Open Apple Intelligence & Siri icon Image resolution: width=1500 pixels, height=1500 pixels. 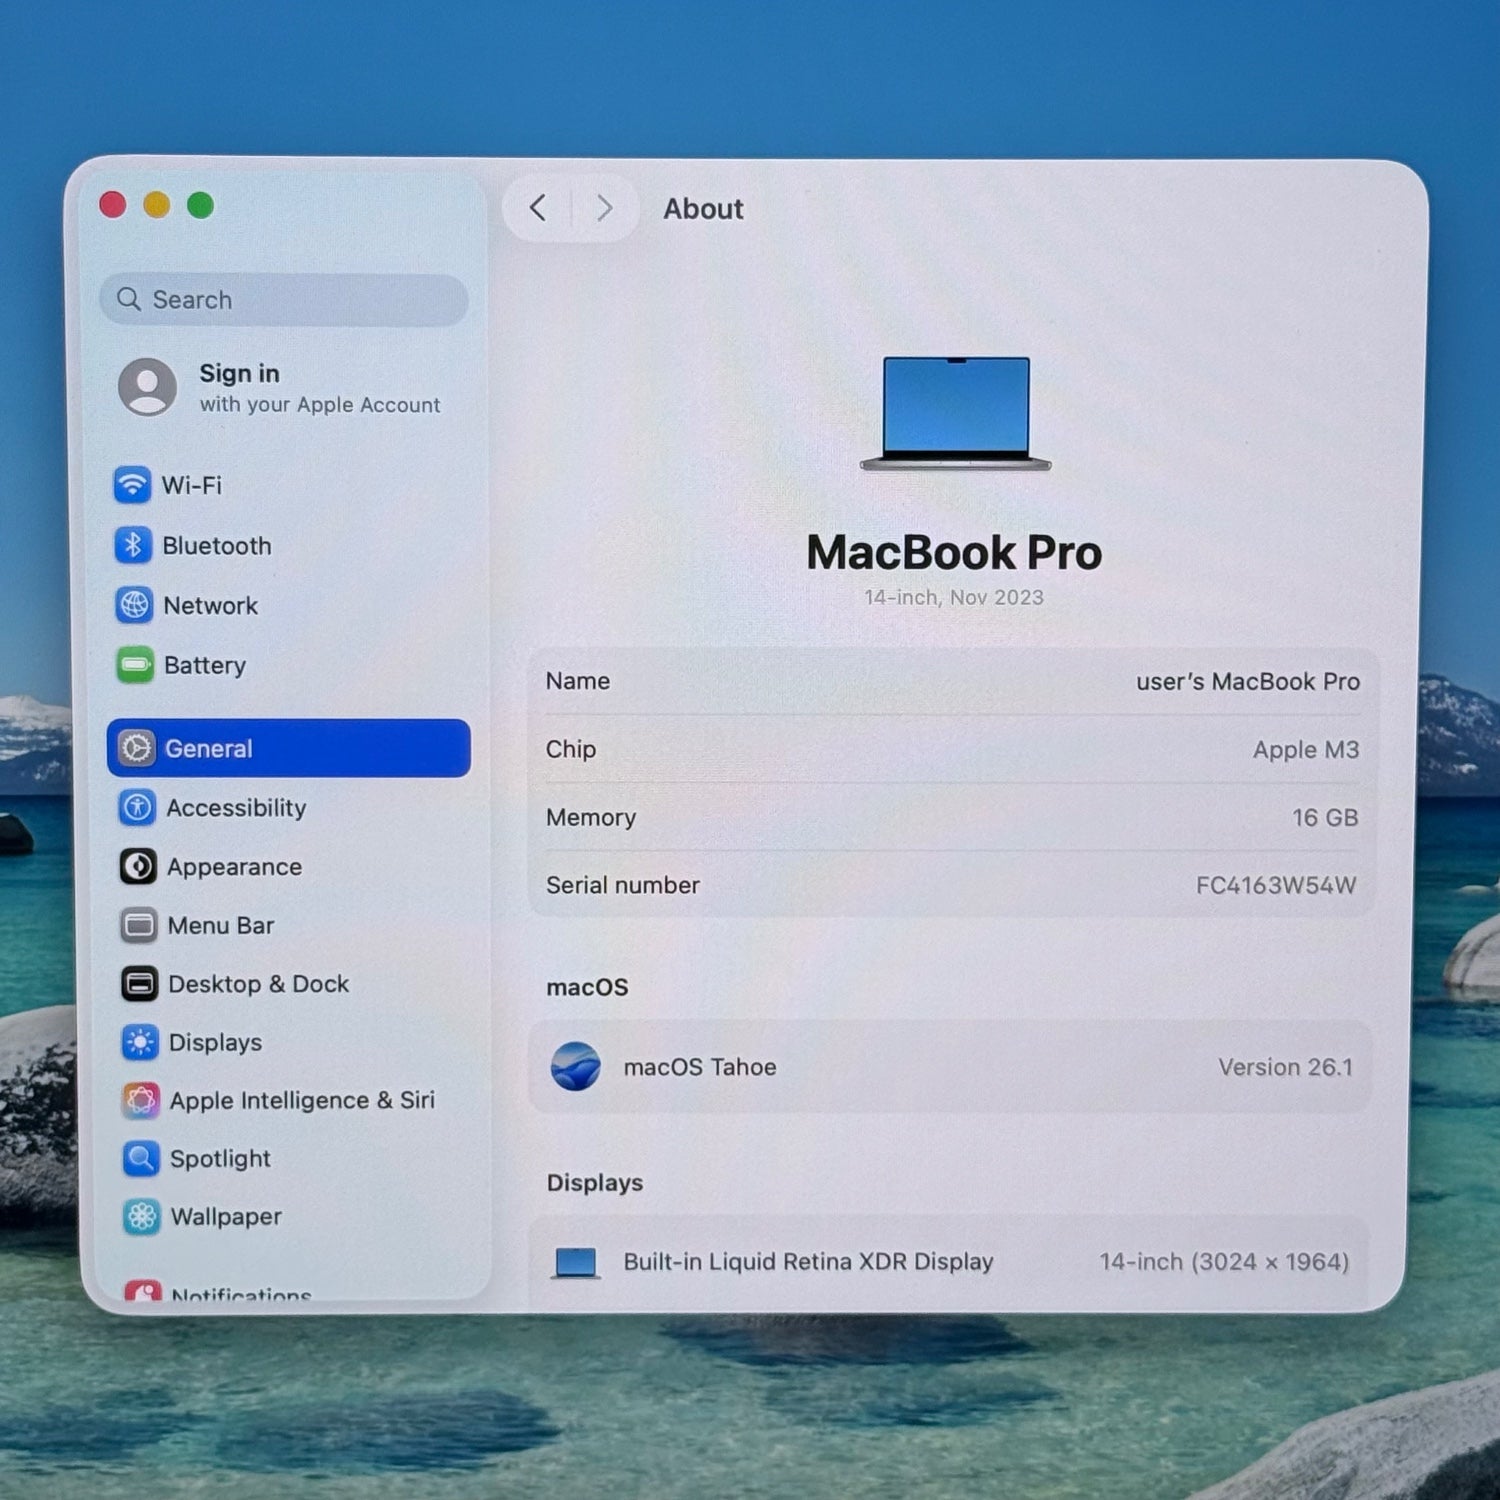point(141,1100)
